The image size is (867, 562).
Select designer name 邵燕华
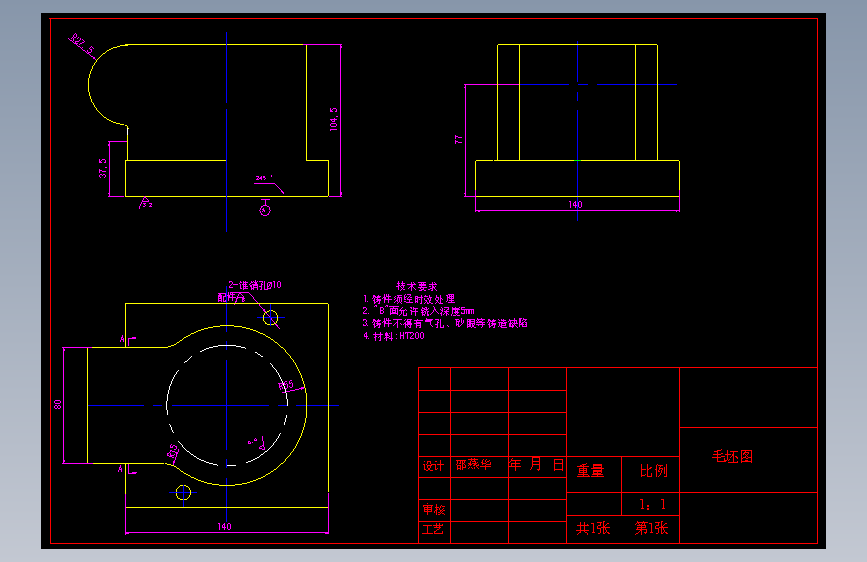[474, 465]
